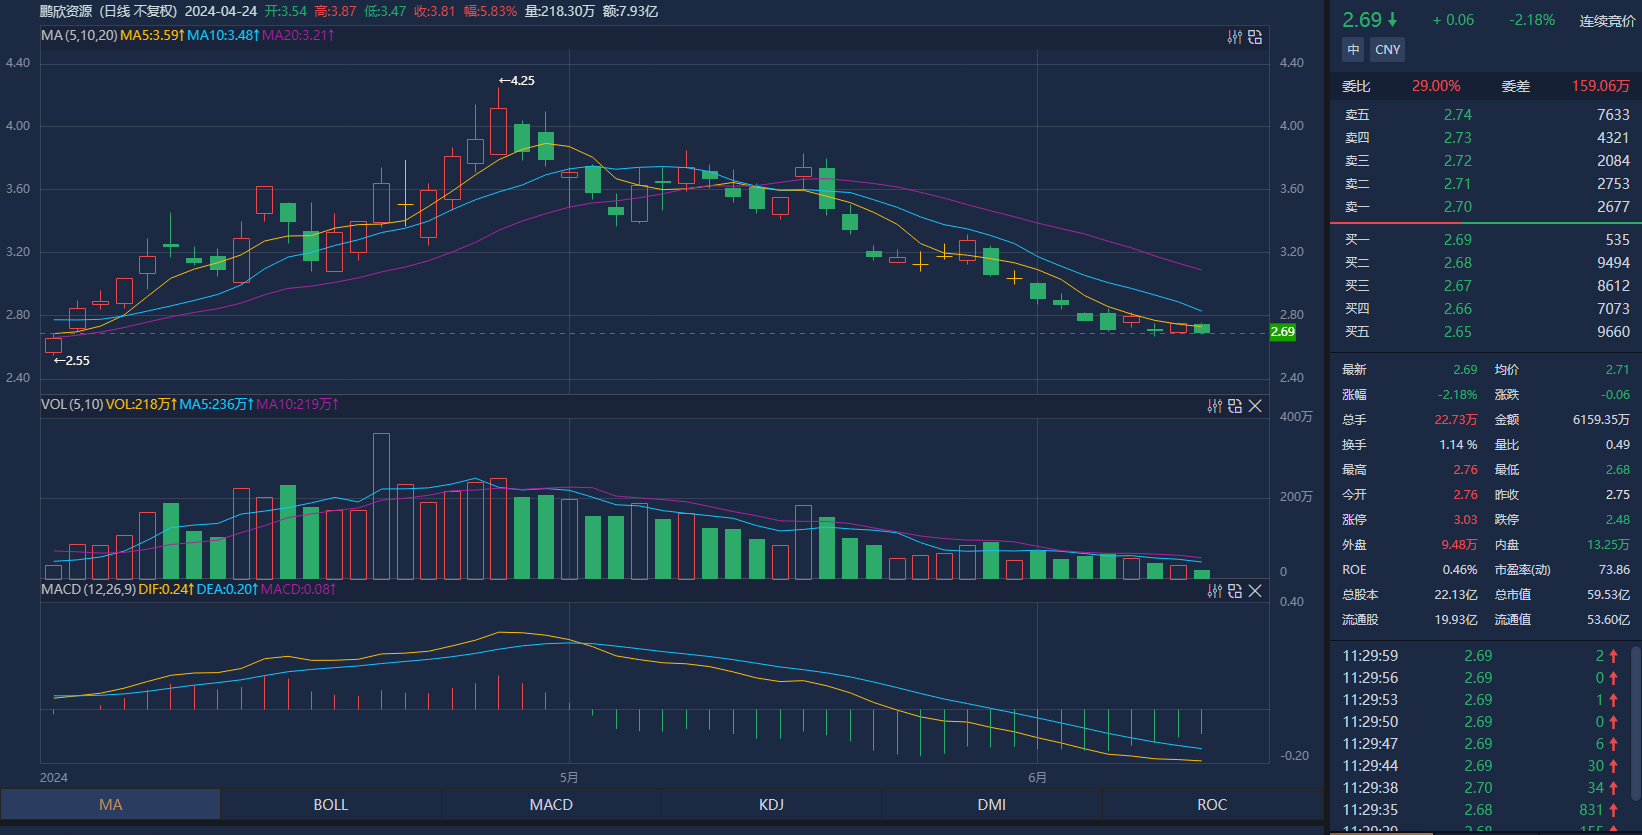This screenshot has width=1642, height=835.
Task: Toggle the CNY currency button
Action: point(1387,50)
